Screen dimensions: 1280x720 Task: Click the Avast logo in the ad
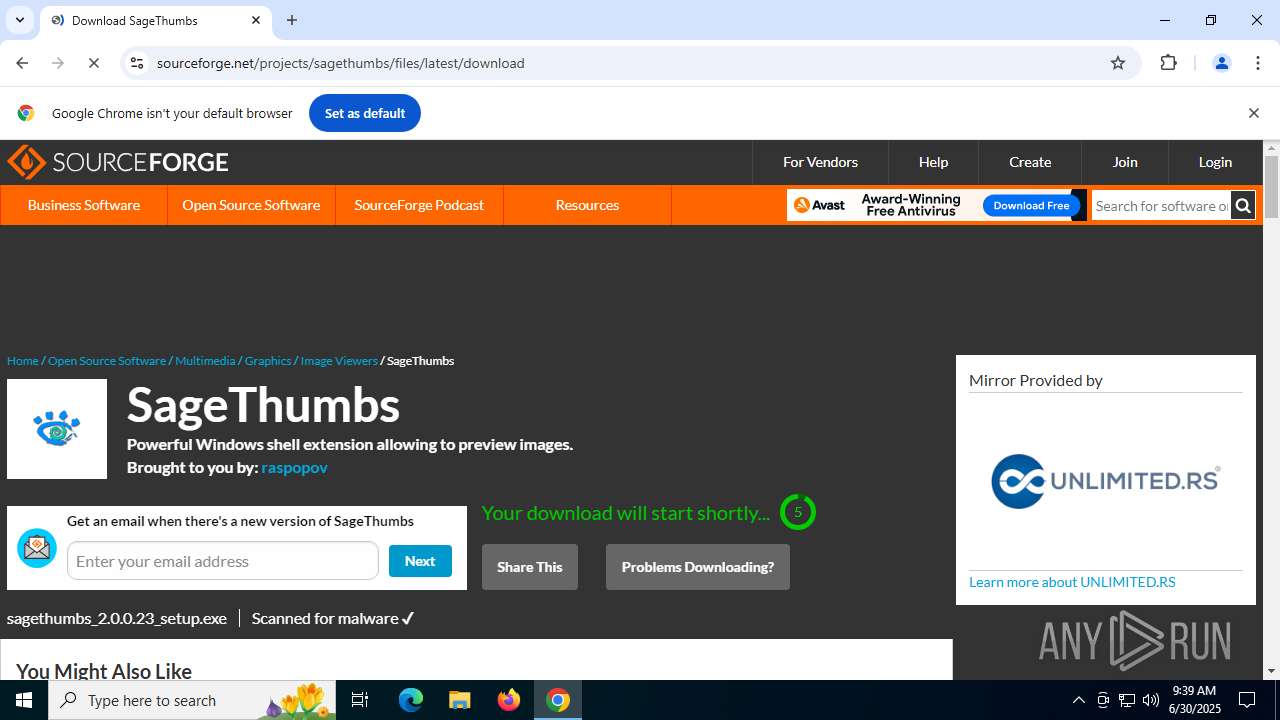pyautogui.click(x=819, y=206)
